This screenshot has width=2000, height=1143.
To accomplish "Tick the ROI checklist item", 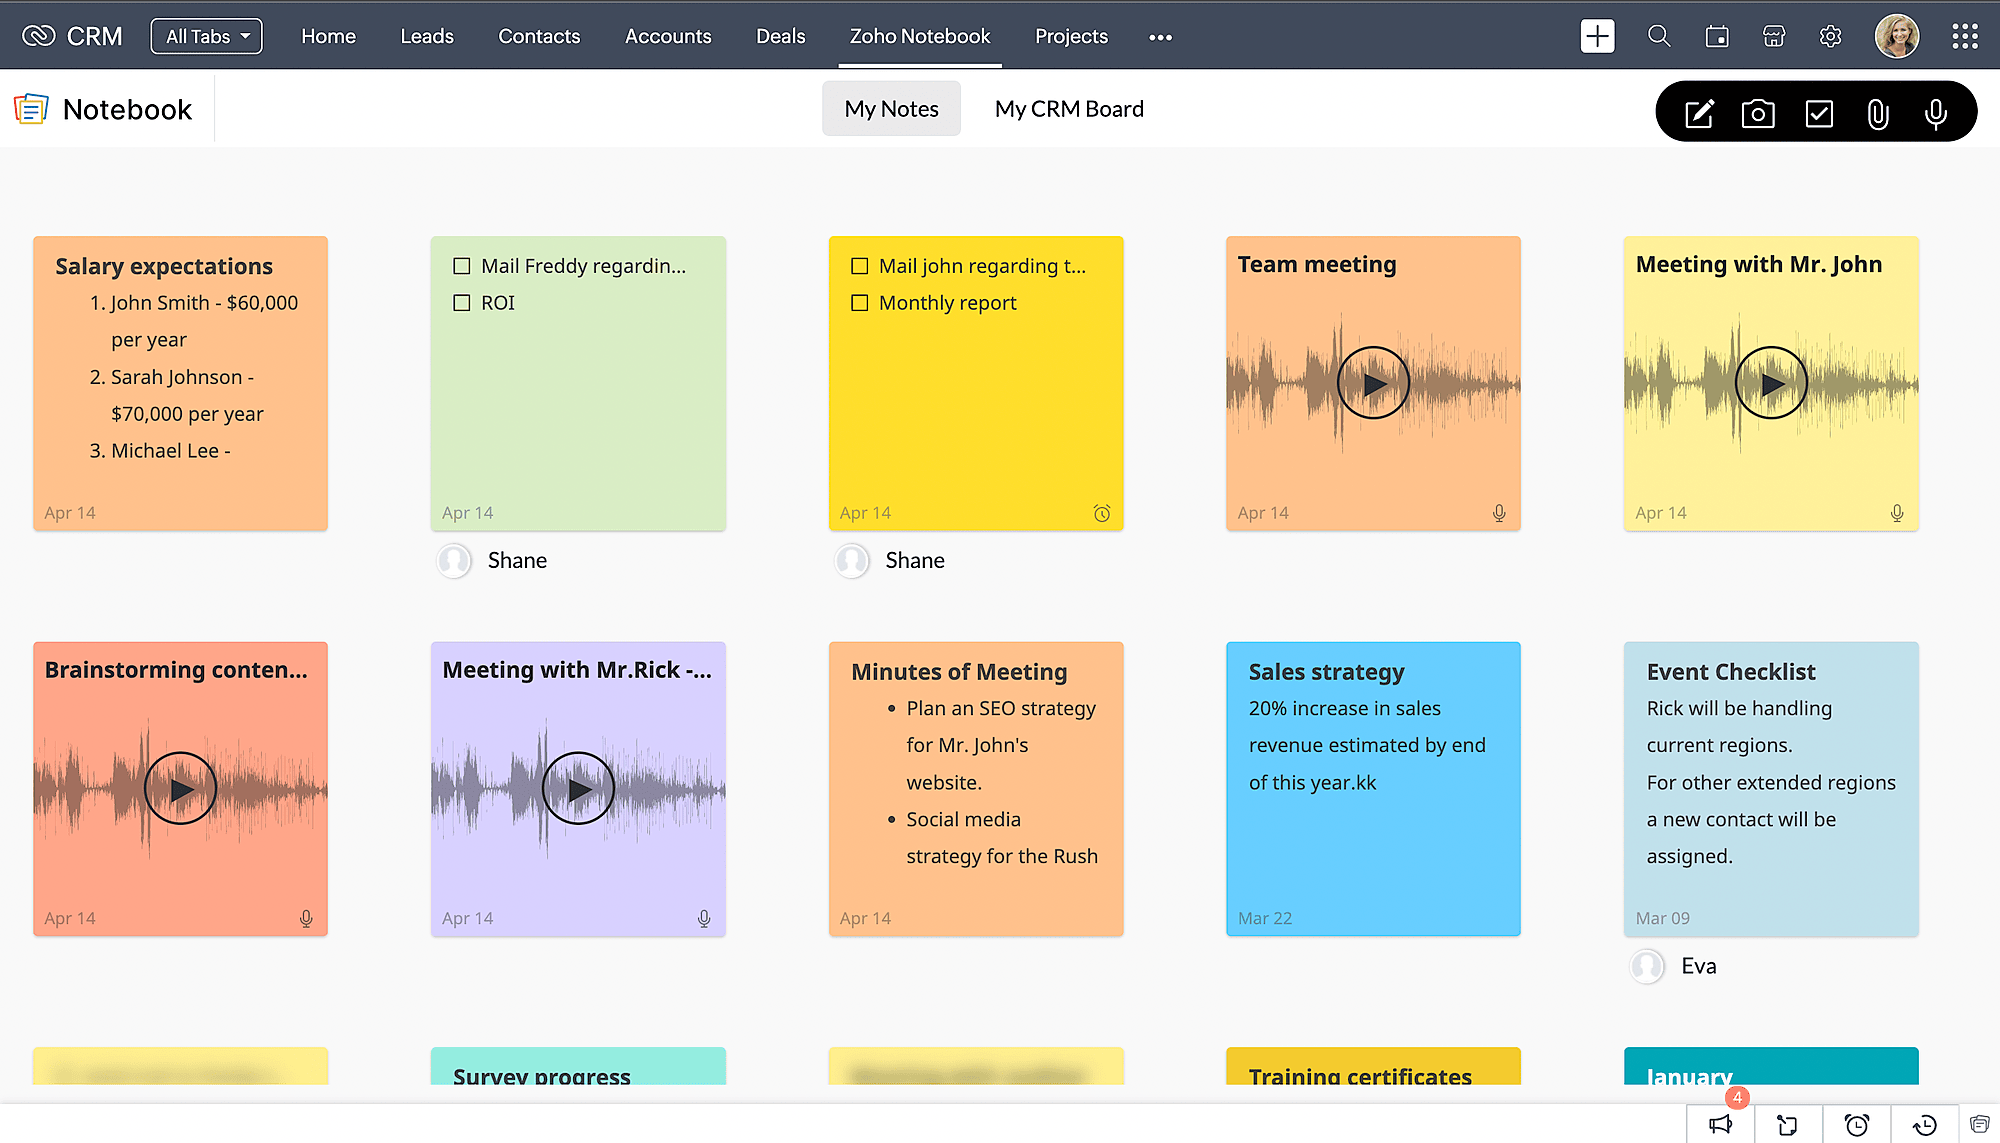I will coord(462,303).
